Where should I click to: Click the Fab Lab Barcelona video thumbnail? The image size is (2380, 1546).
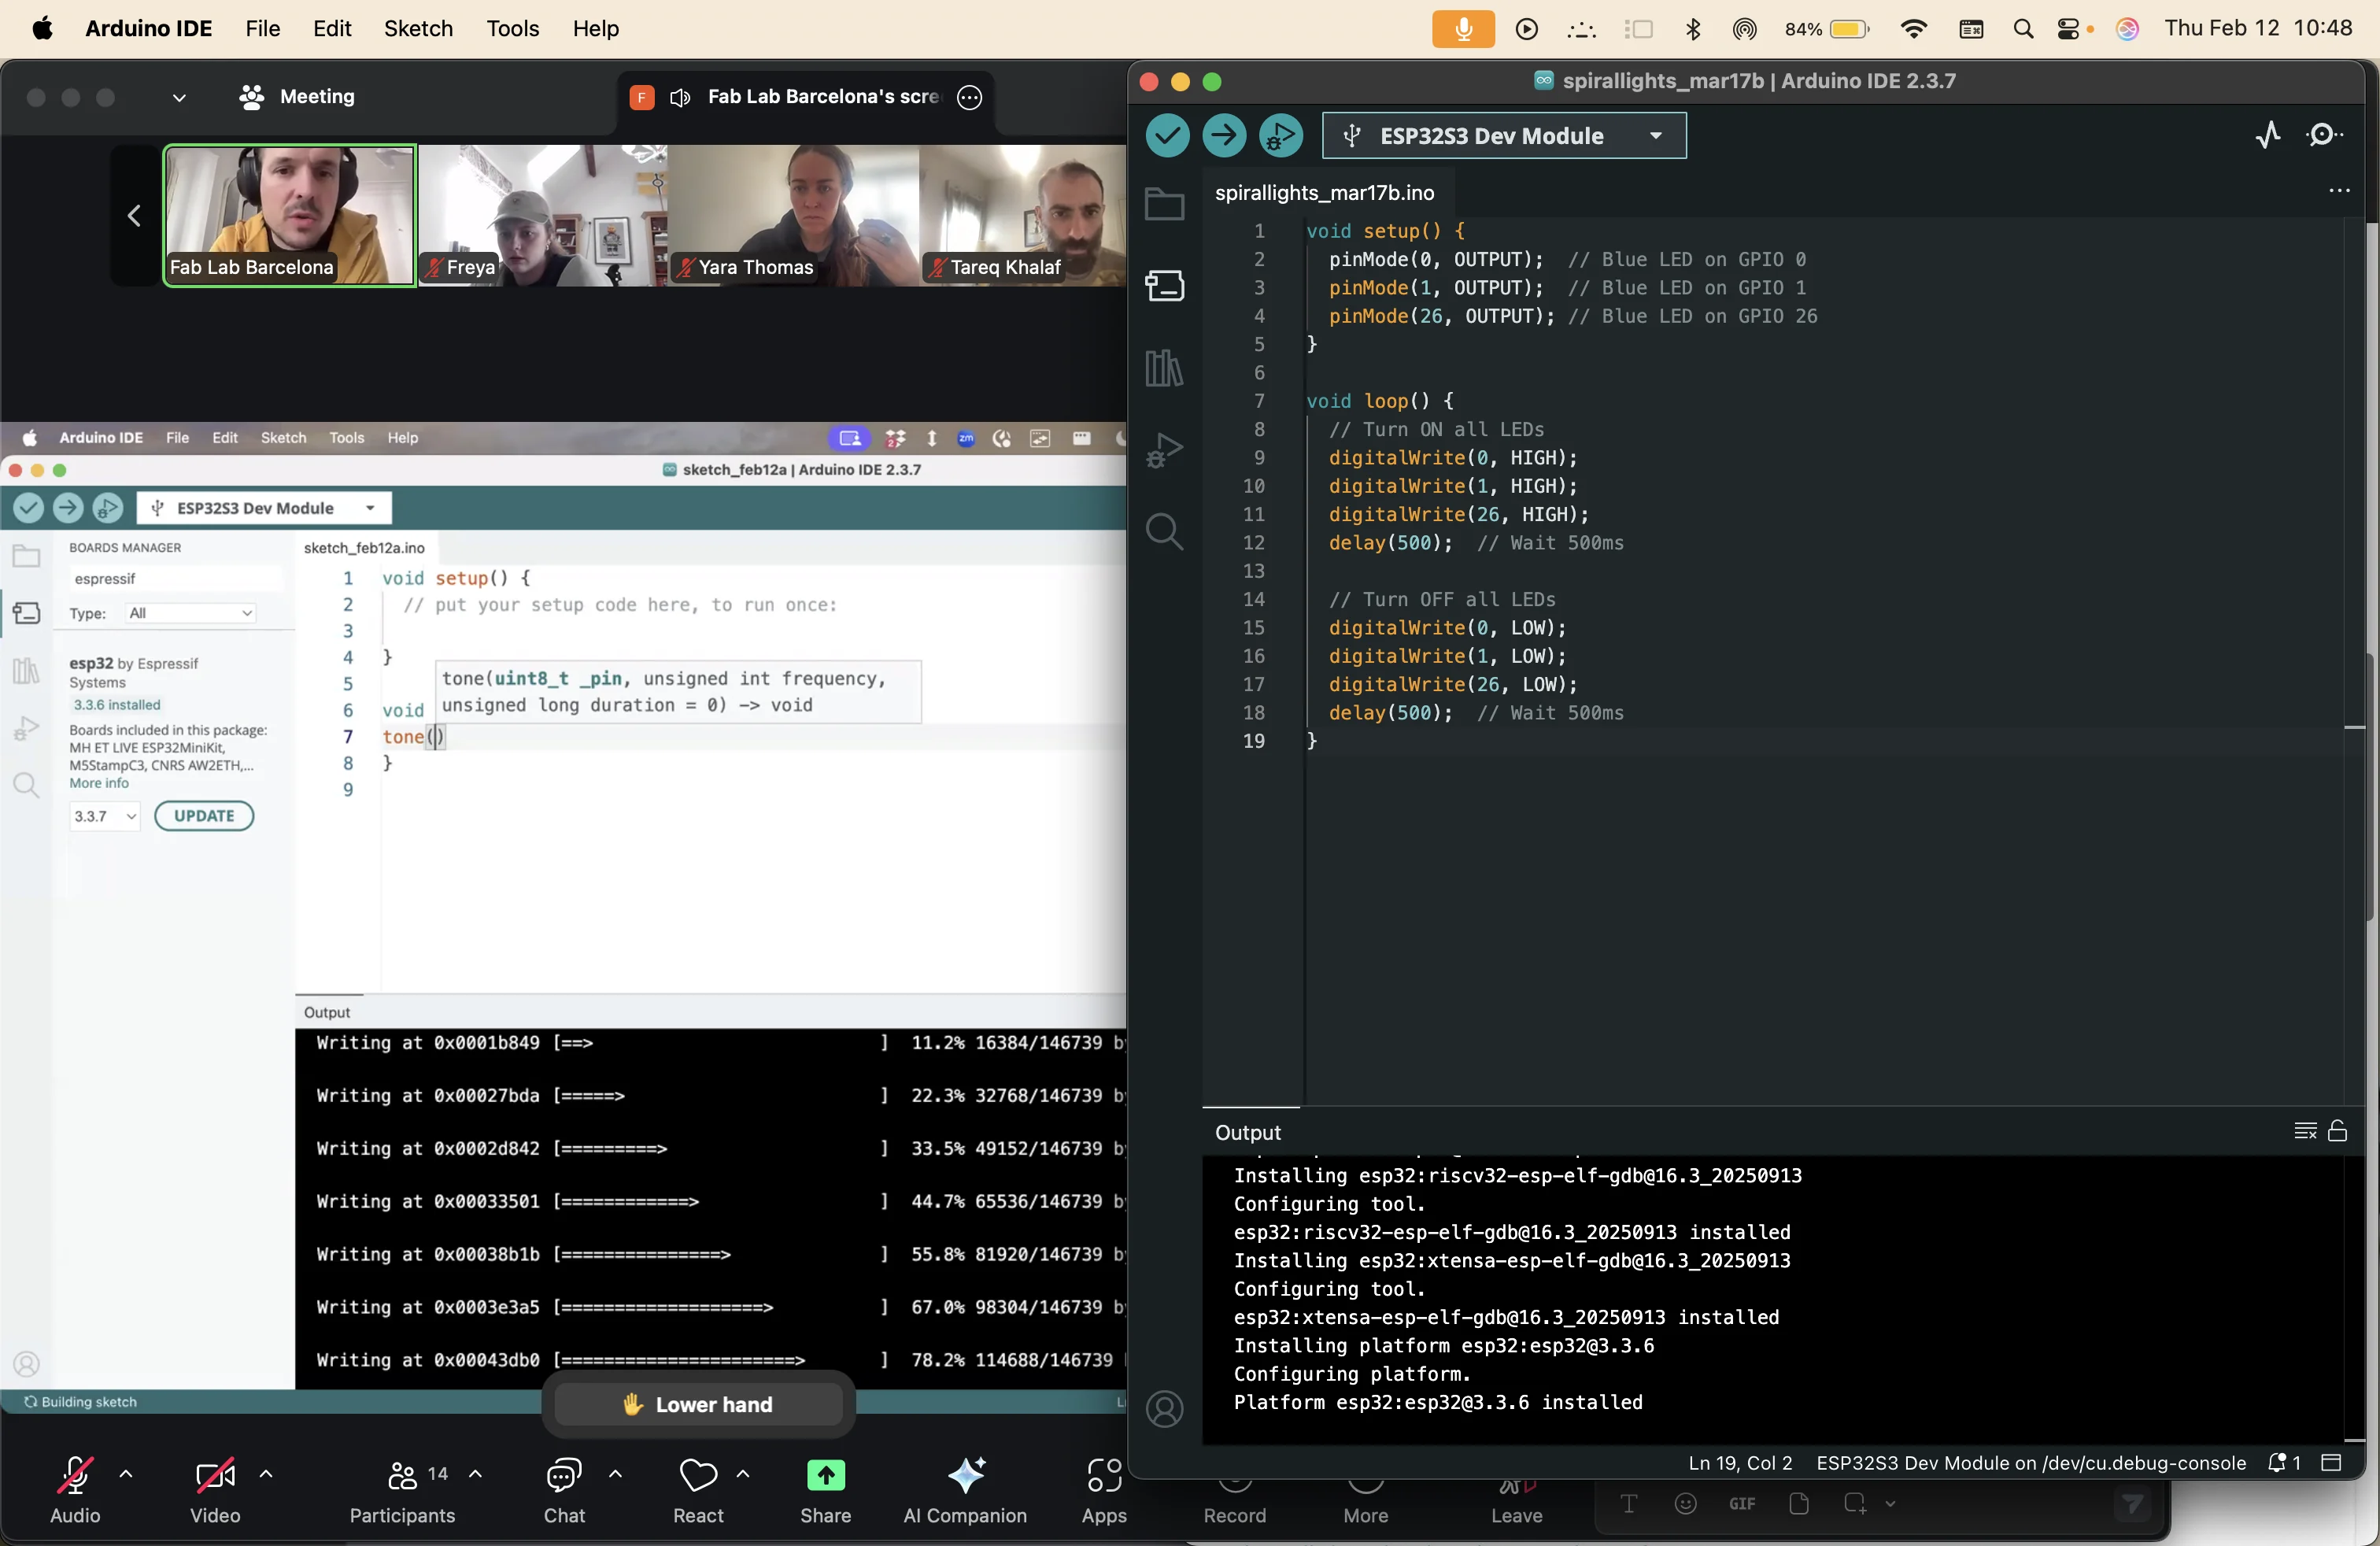click(289, 215)
